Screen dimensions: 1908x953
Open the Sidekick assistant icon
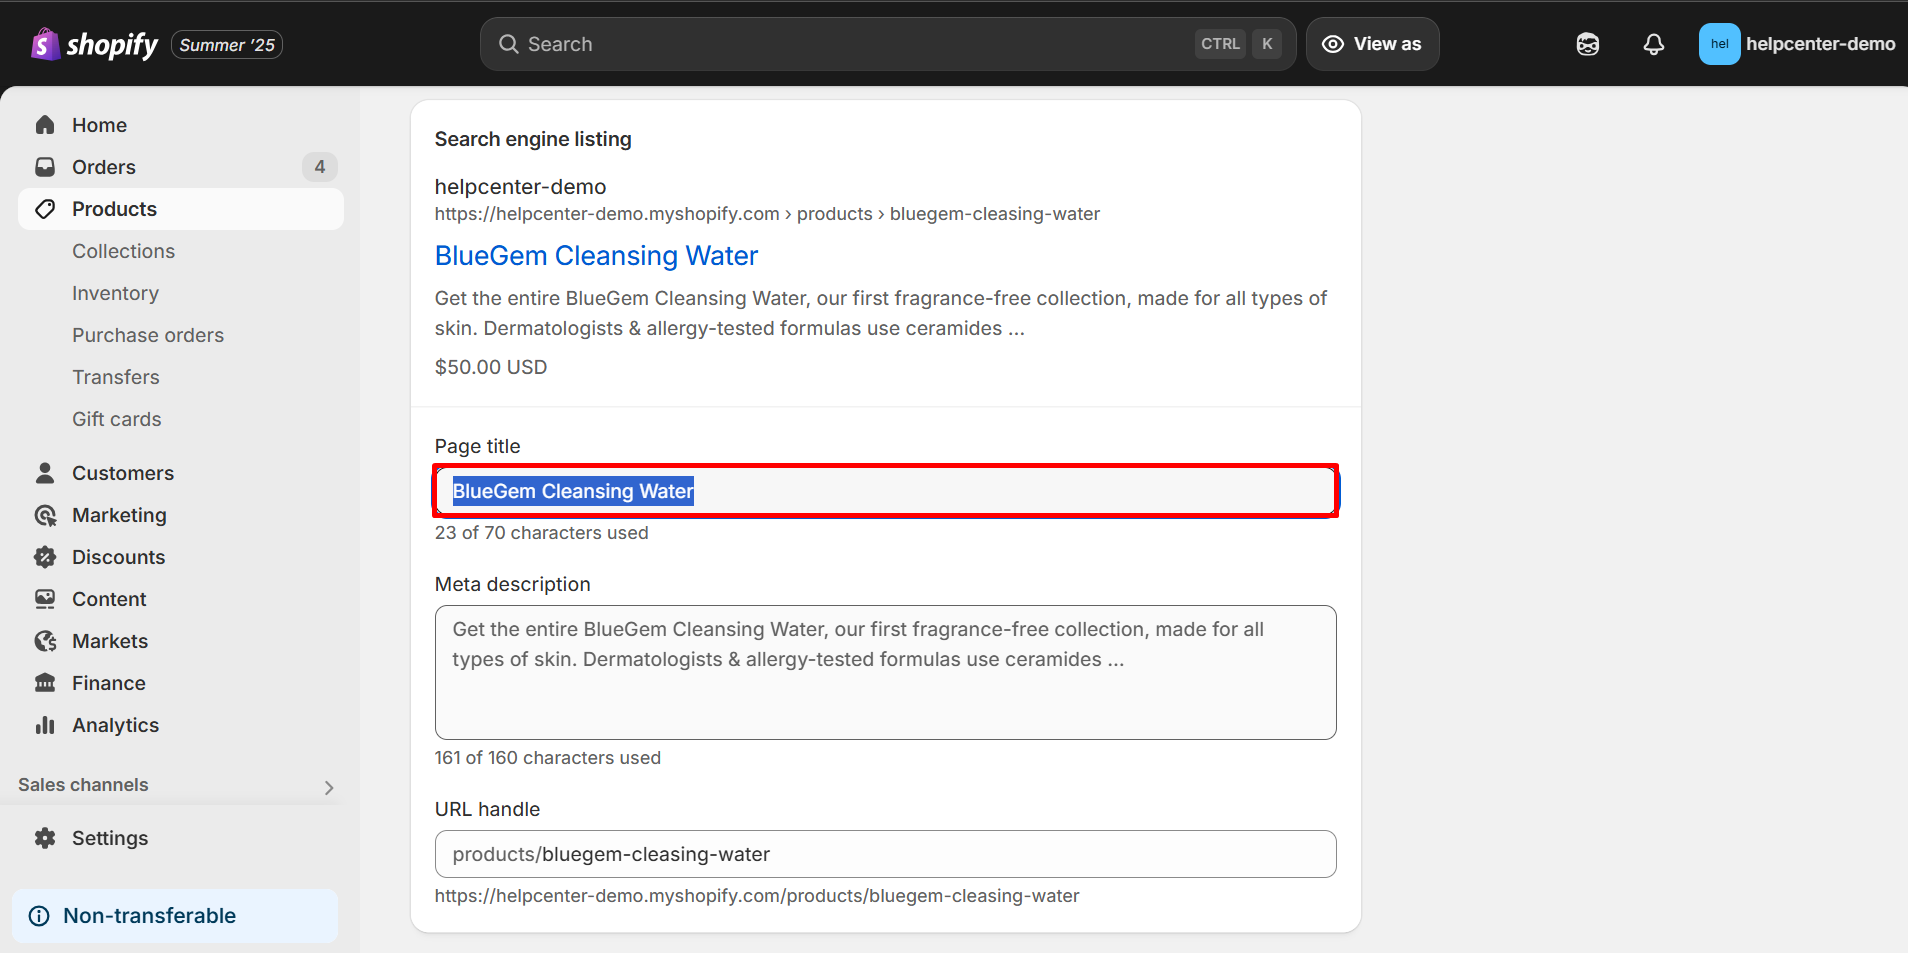[1587, 44]
